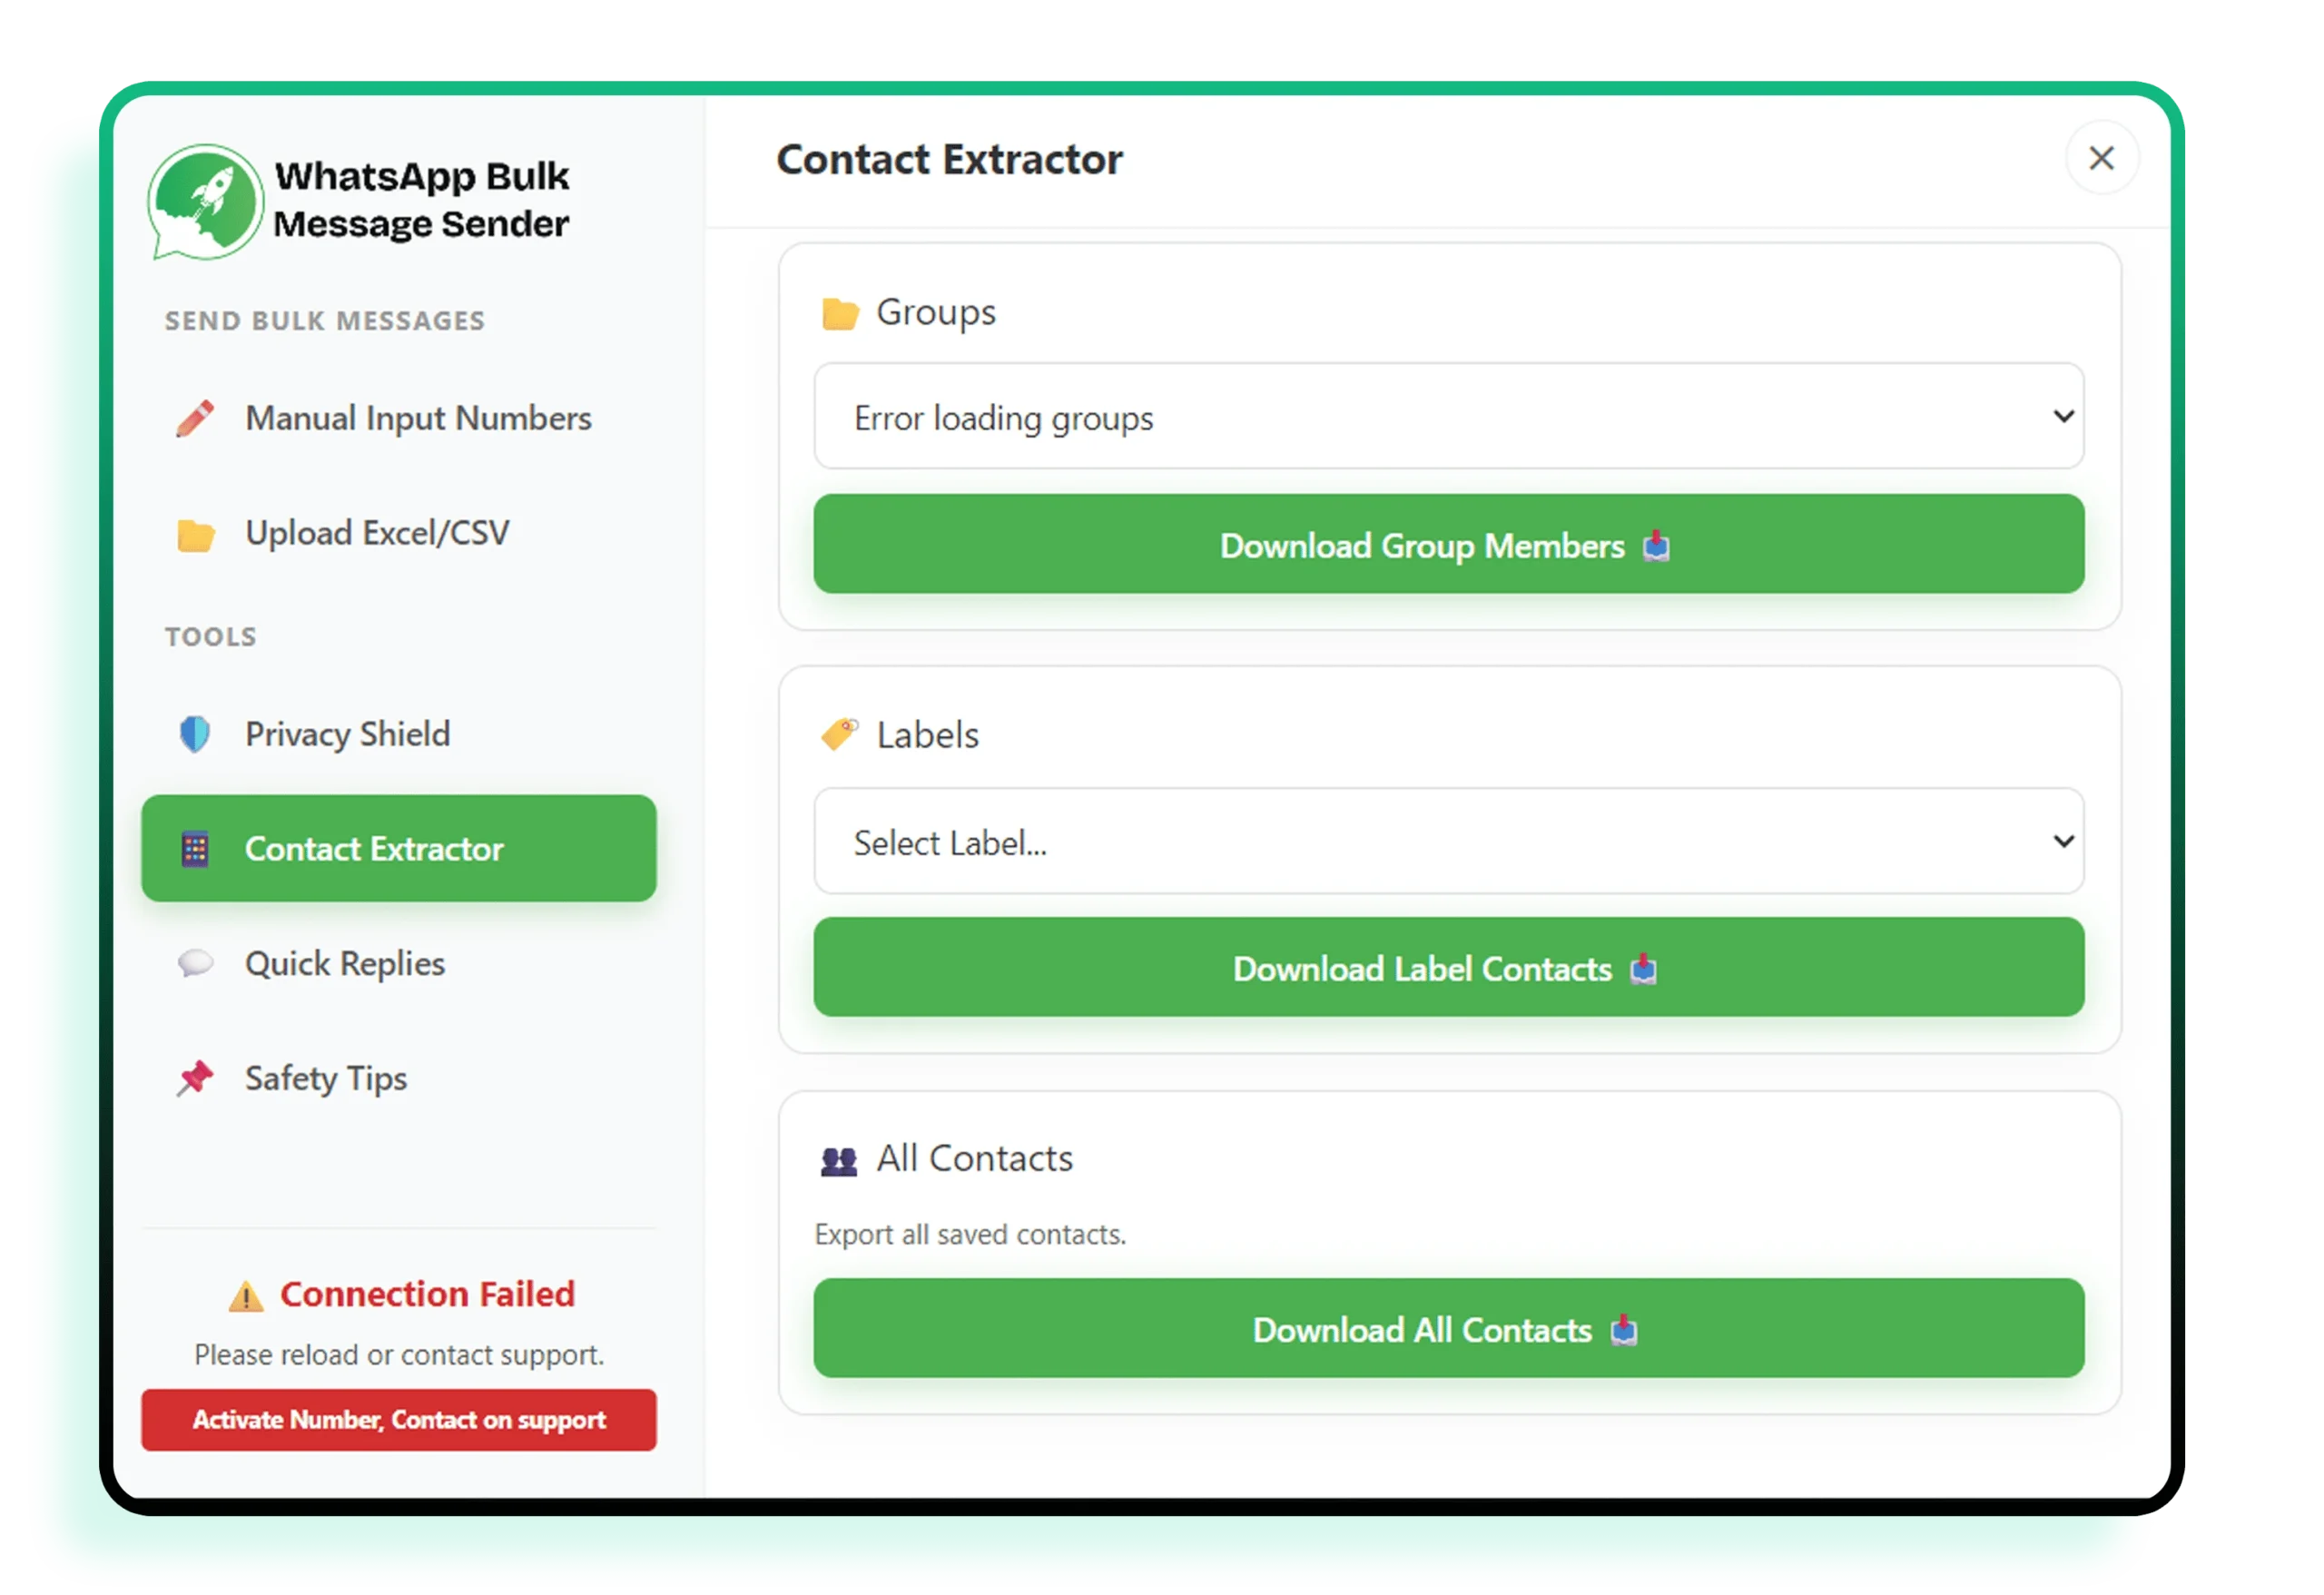Click the speech bubble icon for Quick Replies

(195, 964)
